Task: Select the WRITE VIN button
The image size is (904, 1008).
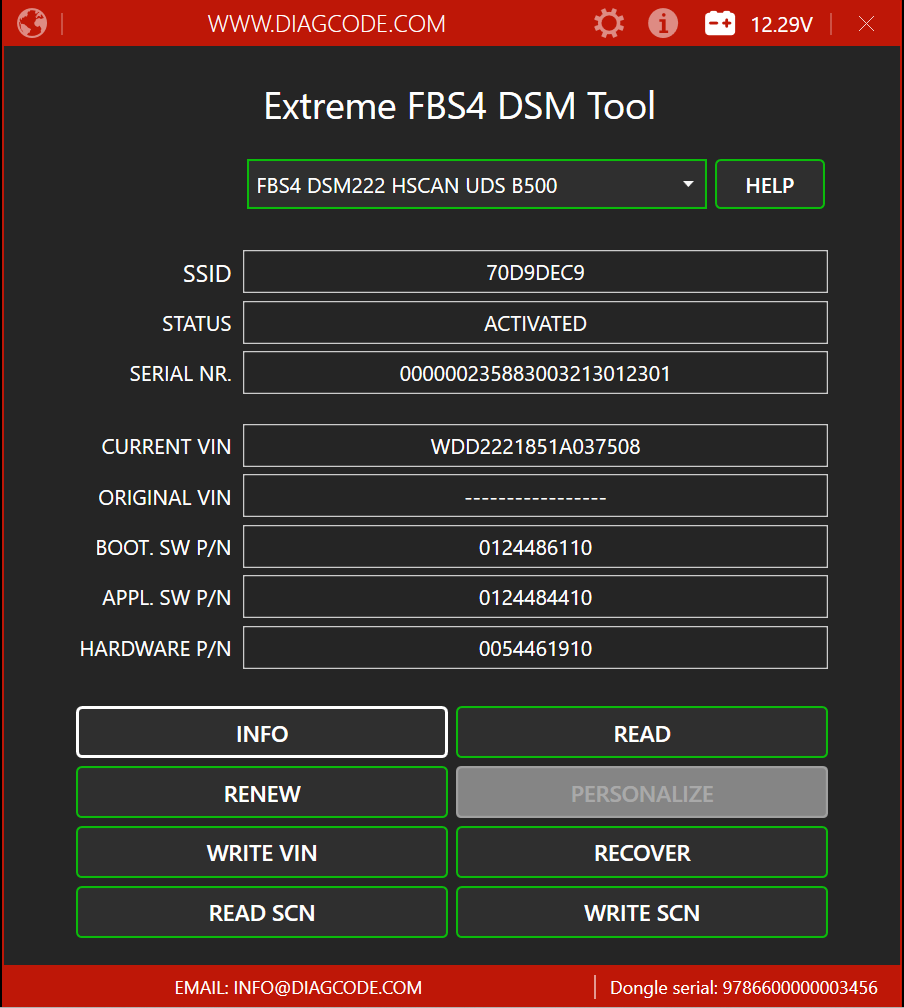Action: click(x=262, y=853)
